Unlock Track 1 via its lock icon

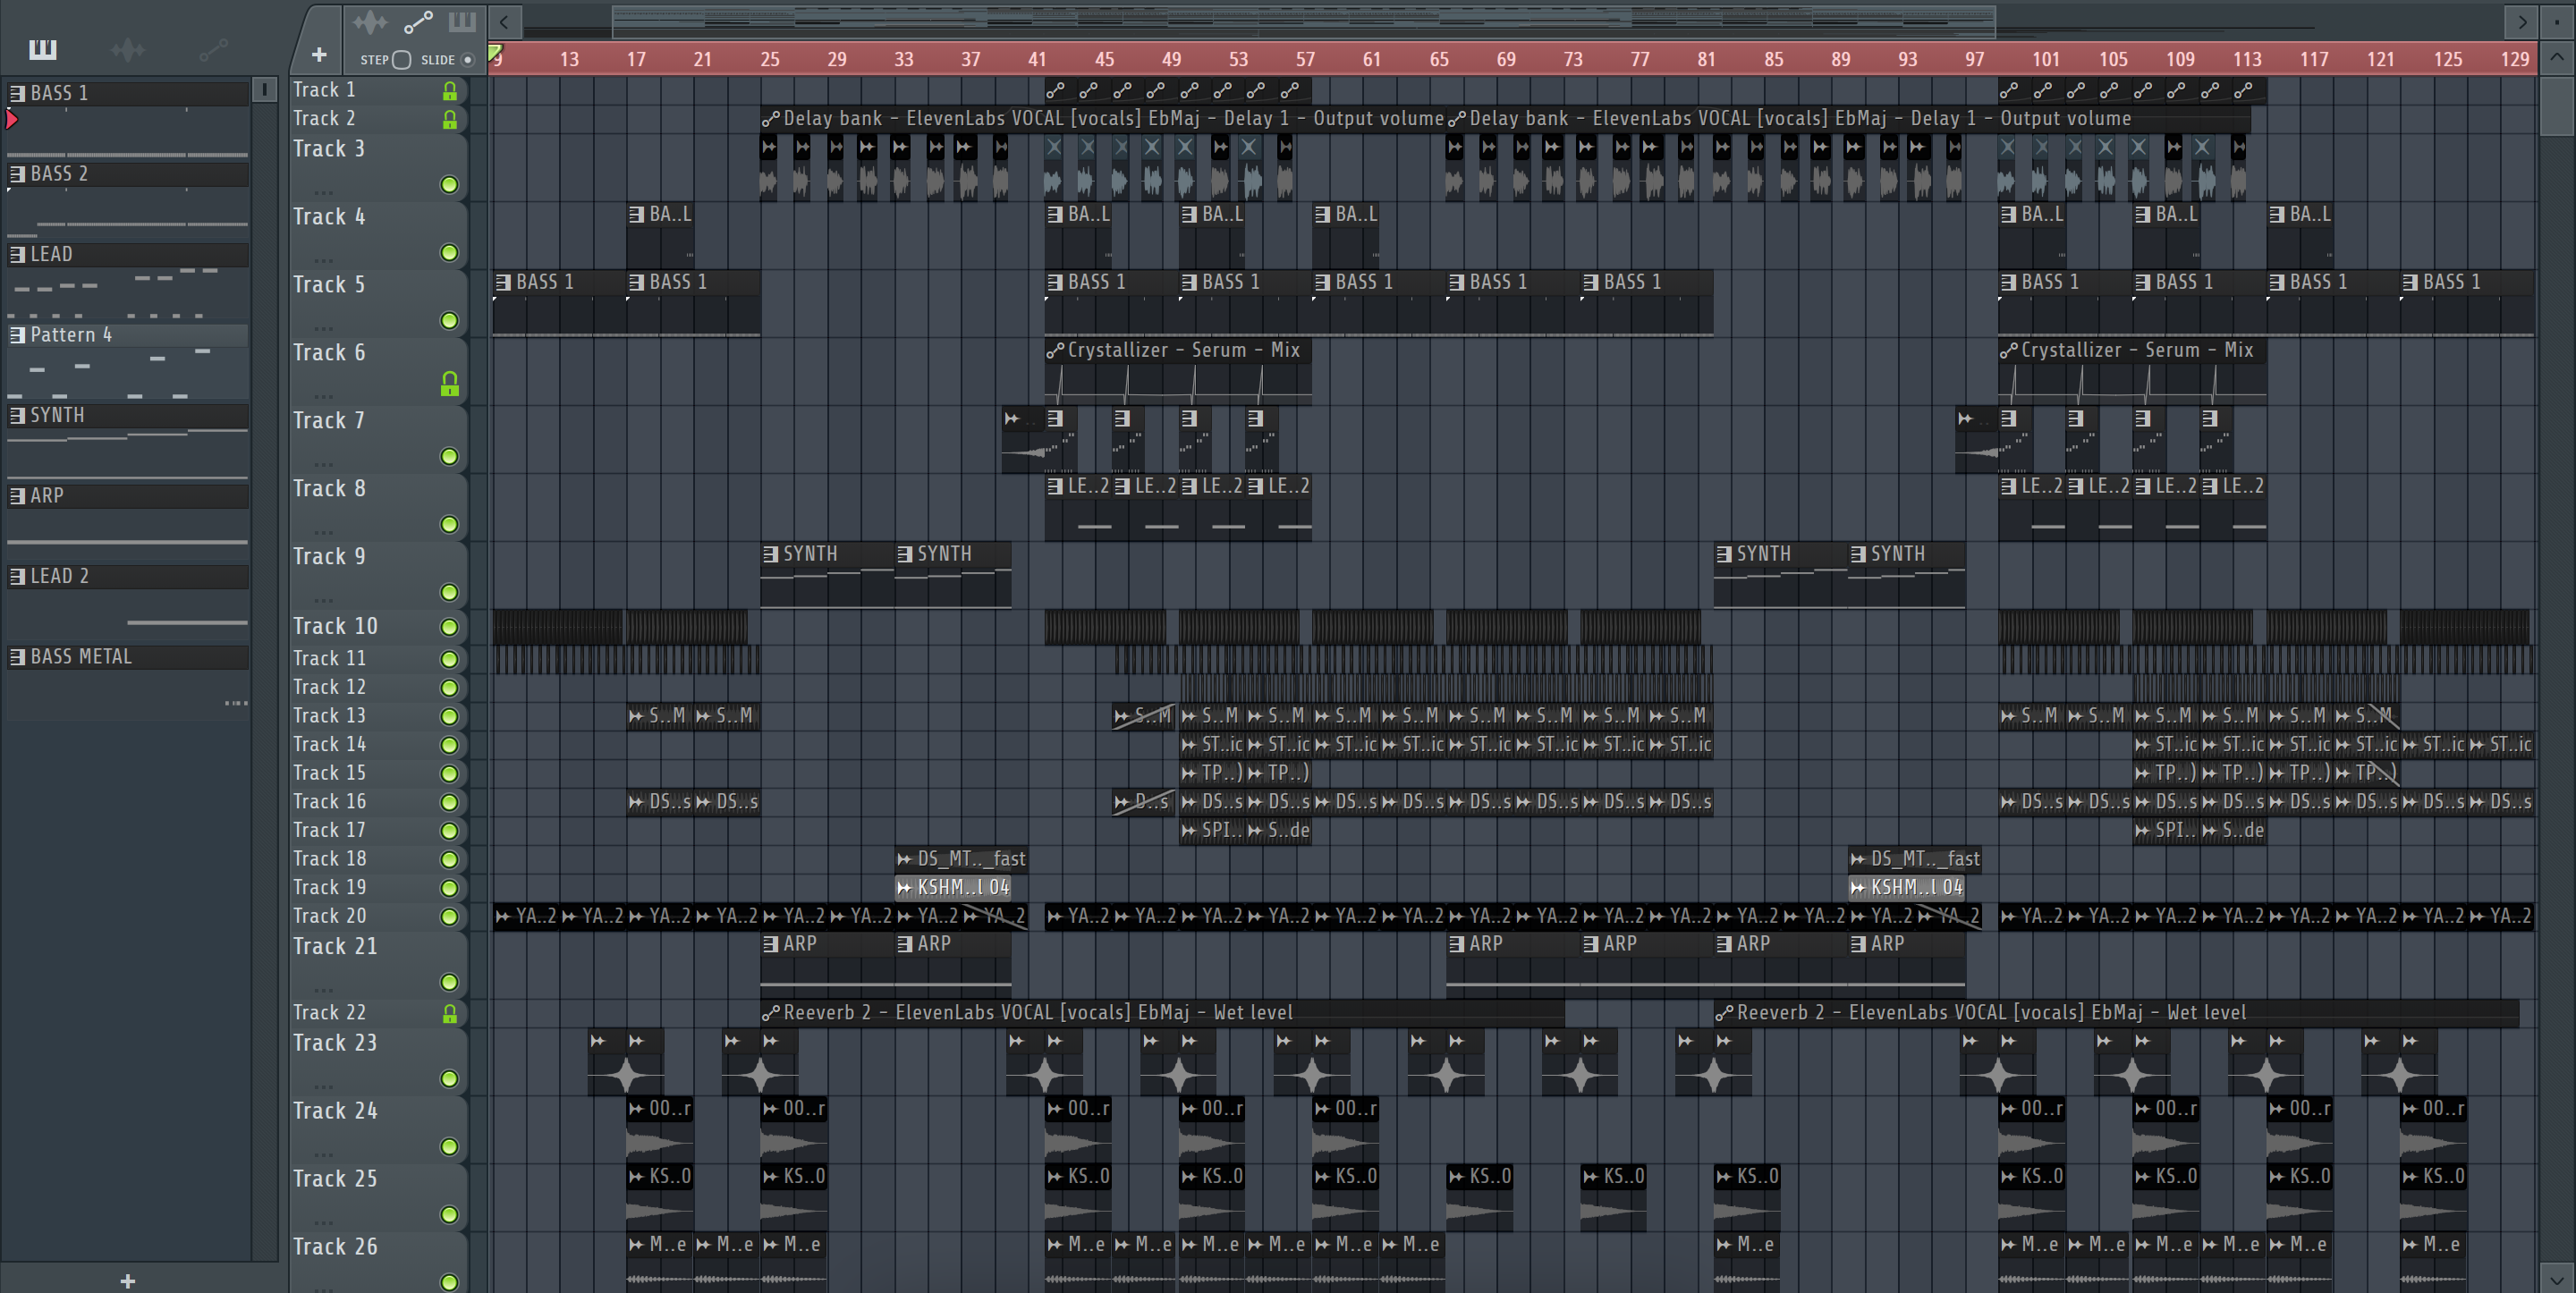click(x=450, y=91)
